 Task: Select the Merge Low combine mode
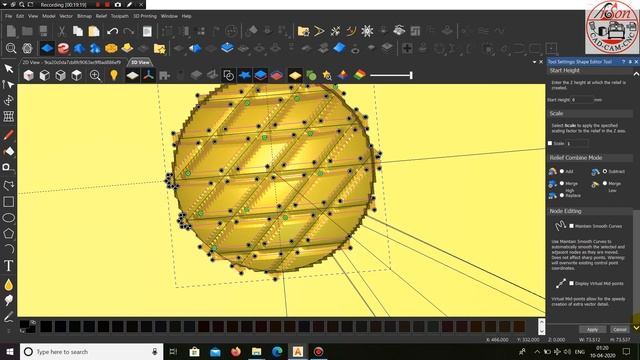605,184
